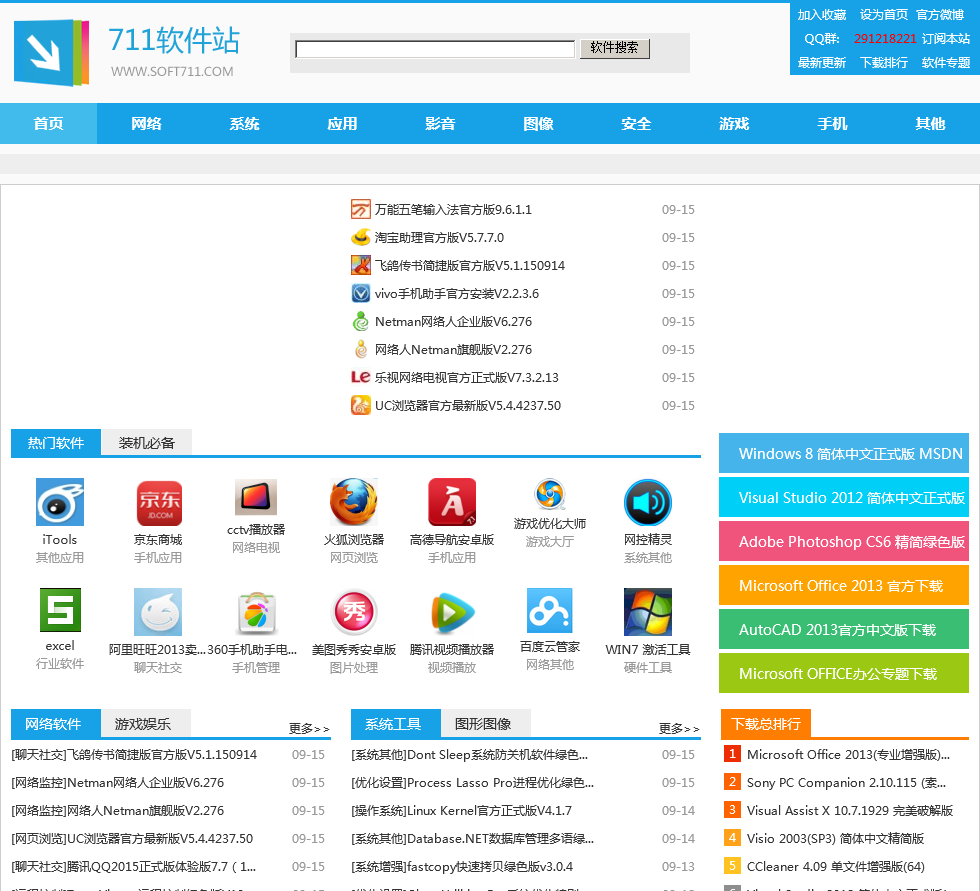Open the 系统 navigation category
The width and height of the screenshot is (980, 891).
coord(244,124)
